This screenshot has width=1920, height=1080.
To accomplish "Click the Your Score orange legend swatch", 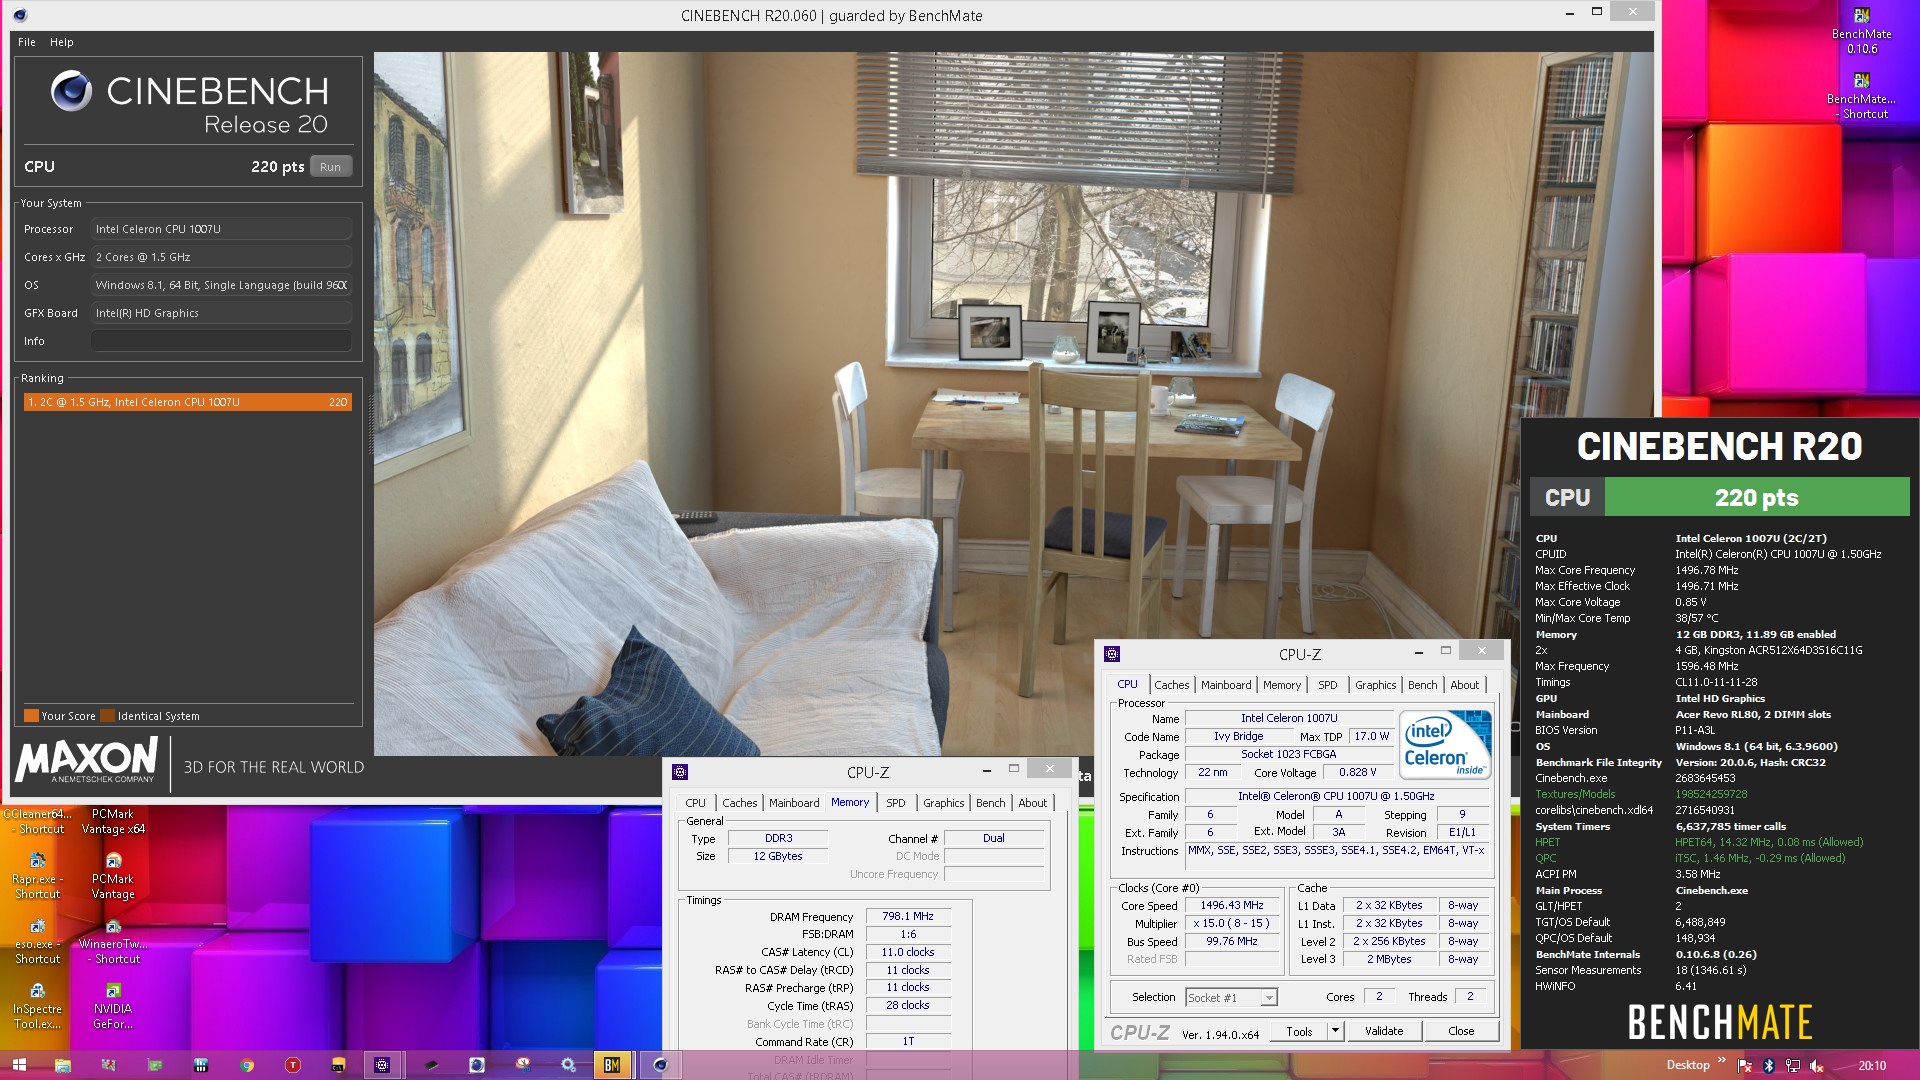I will pyautogui.click(x=31, y=716).
